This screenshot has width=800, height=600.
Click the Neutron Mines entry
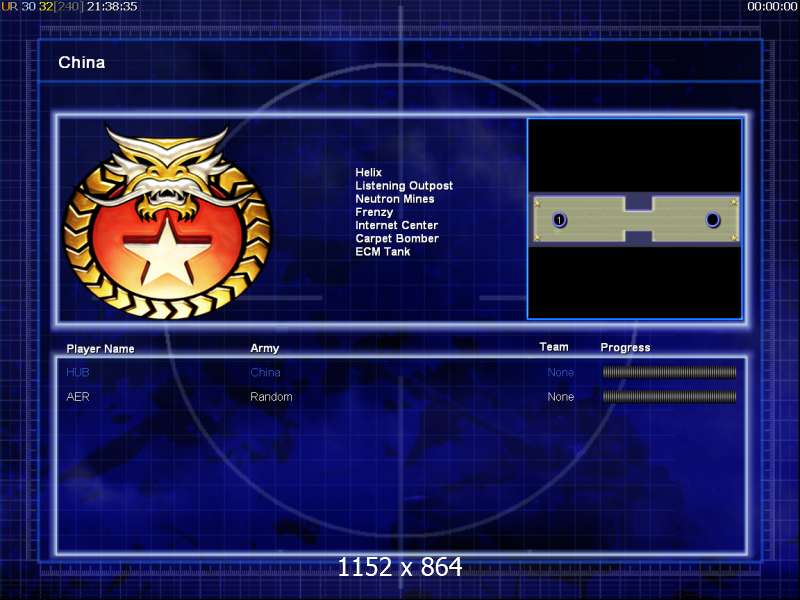[x=395, y=199]
